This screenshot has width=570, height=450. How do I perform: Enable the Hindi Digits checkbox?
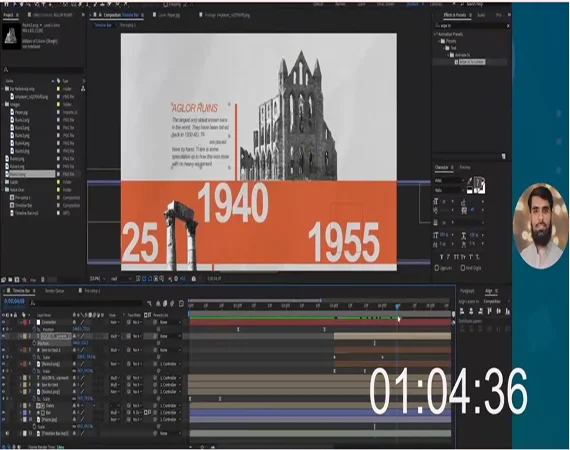click(x=463, y=268)
